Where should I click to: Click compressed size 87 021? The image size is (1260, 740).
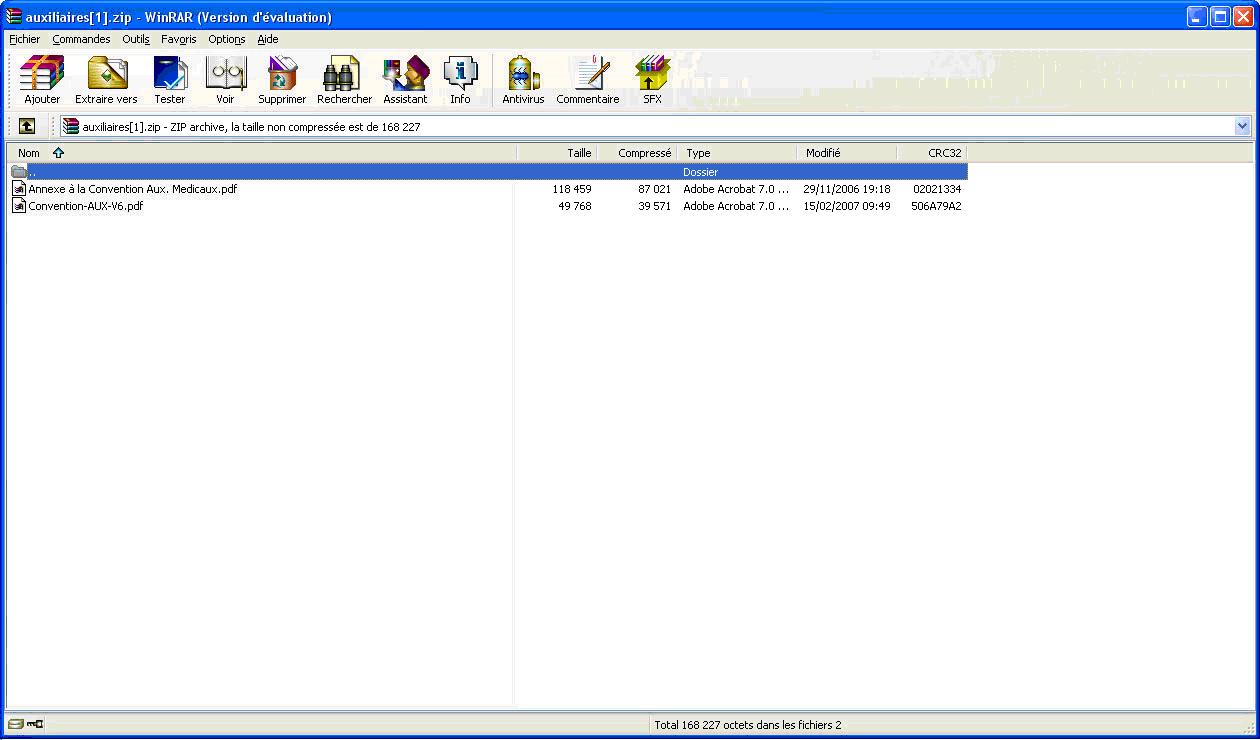(655, 189)
